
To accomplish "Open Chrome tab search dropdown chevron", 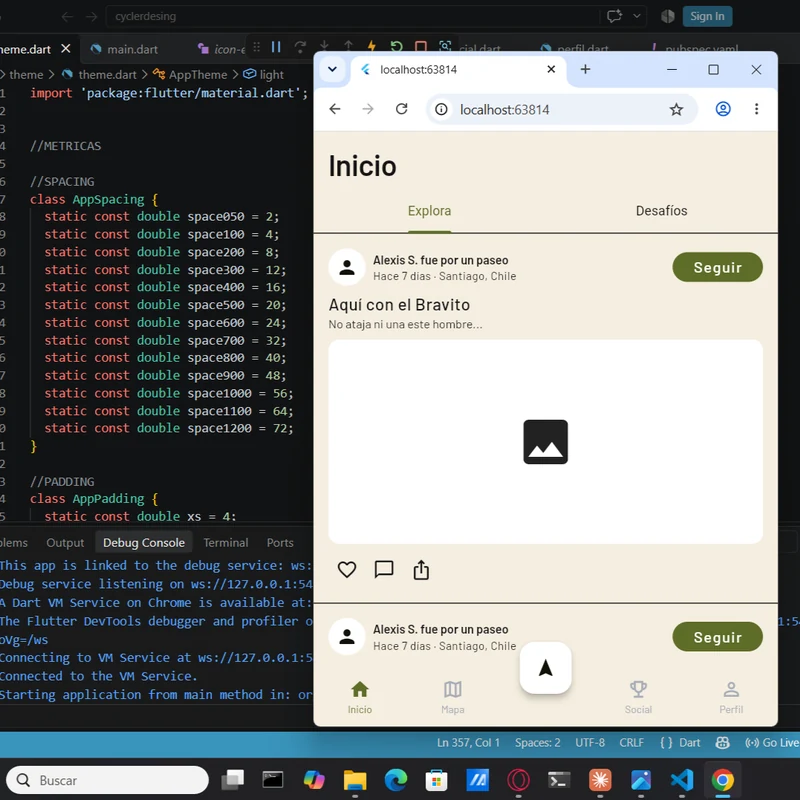I will pyautogui.click(x=333, y=69).
